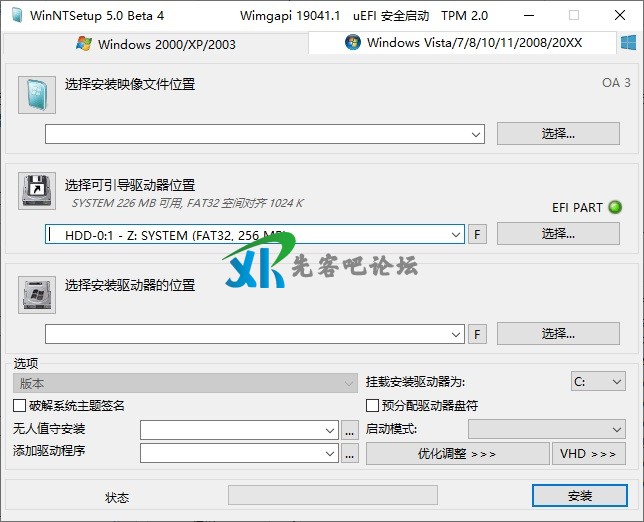The height and width of the screenshot is (522, 644).
Task: Click the install image file location icon
Action: [37, 94]
